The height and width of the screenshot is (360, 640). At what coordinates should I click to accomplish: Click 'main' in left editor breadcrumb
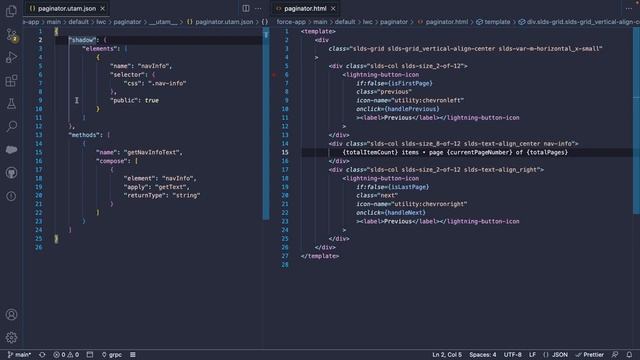click(x=53, y=22)
